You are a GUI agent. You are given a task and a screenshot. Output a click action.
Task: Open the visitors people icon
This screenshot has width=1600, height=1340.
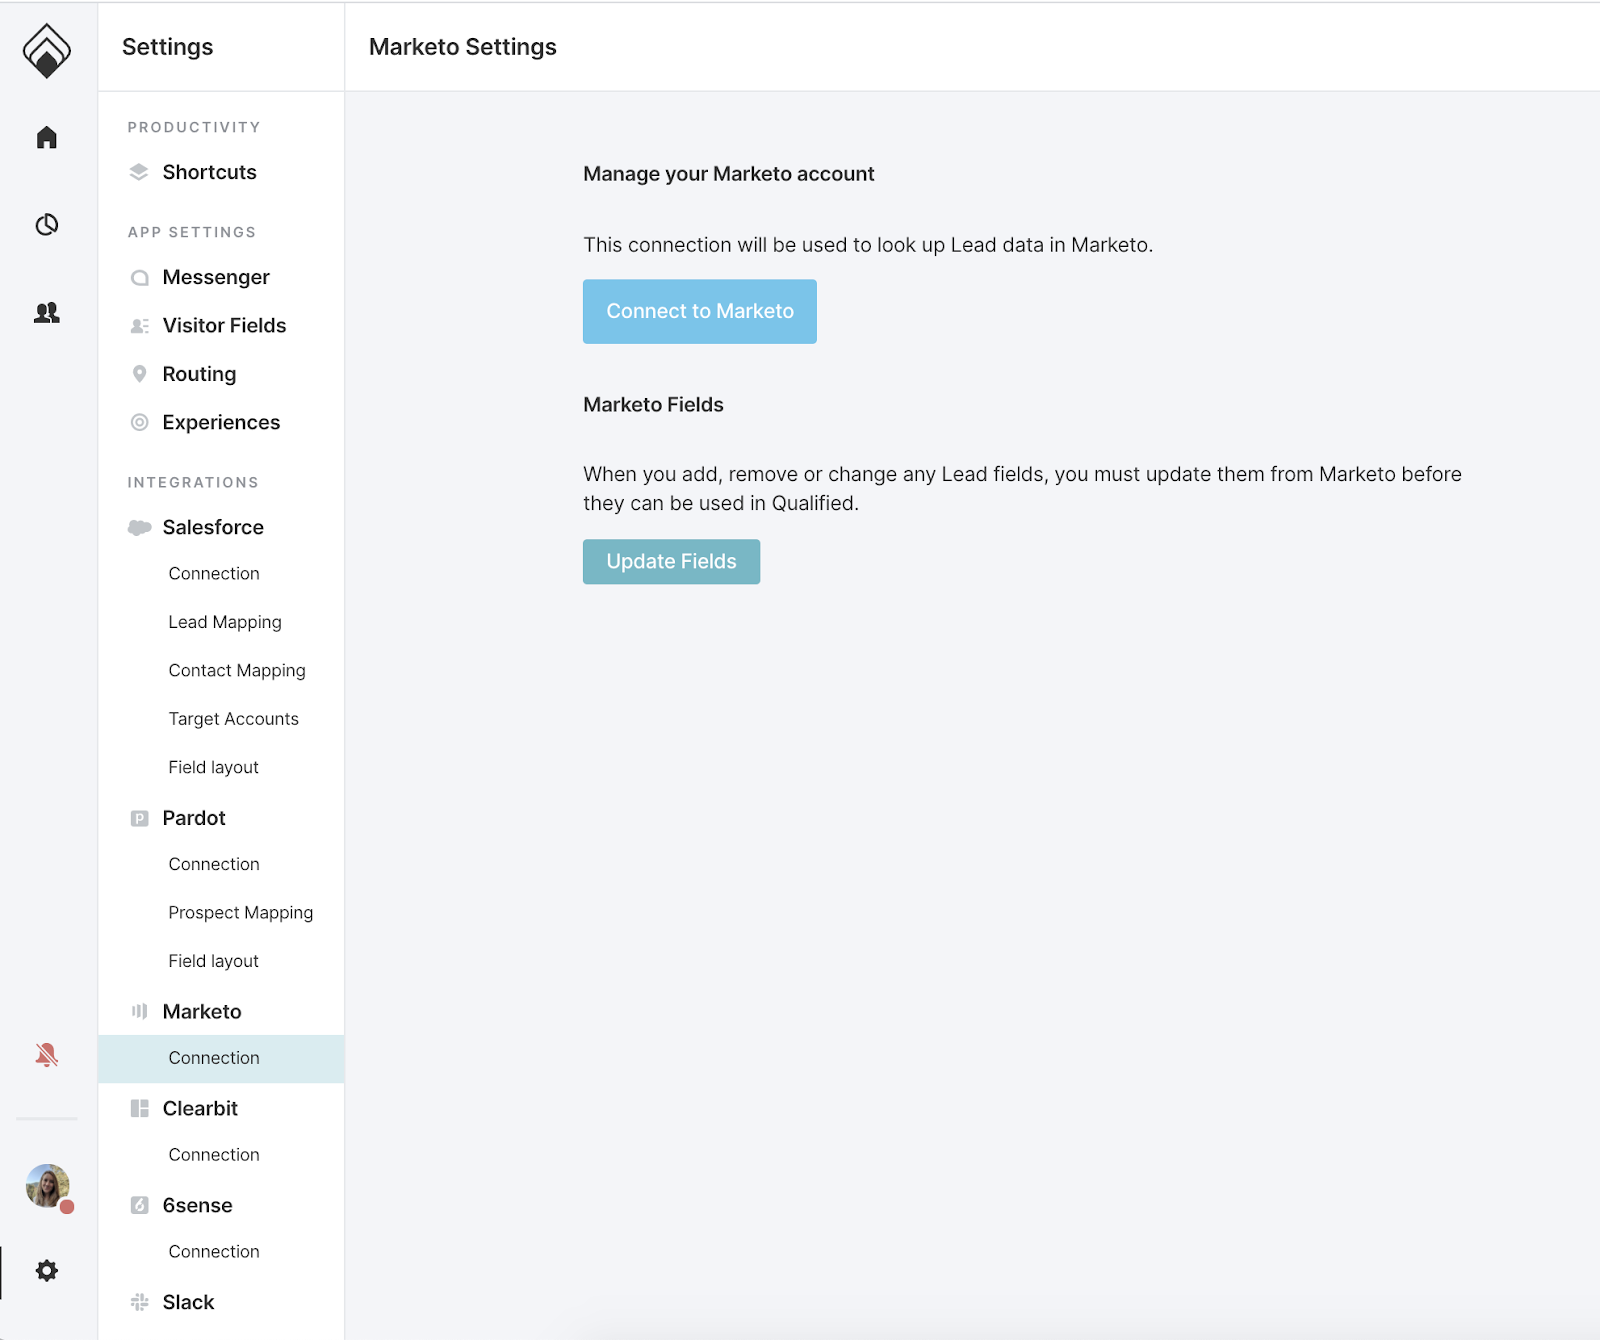[x=47, y=313]
